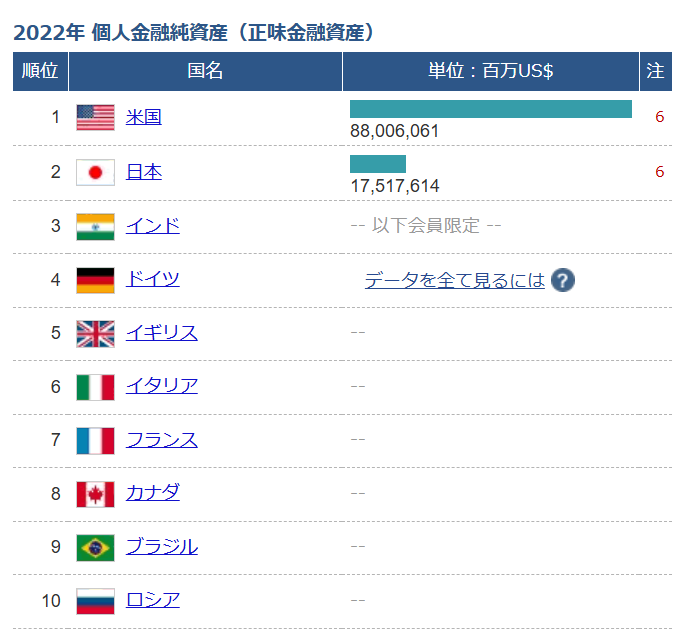
Task: Click the India flag icon
Action: pyautogui.click(x=95, y=226)
